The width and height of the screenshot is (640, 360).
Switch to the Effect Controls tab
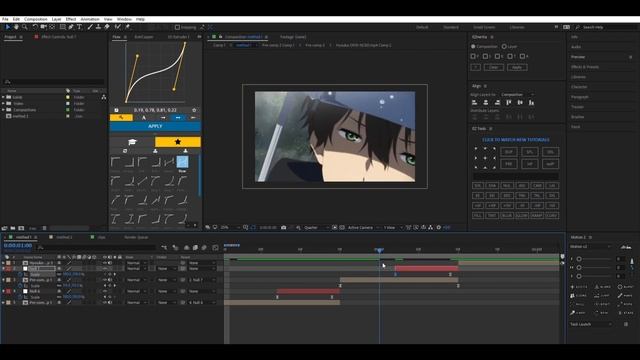tap(59, 37)
